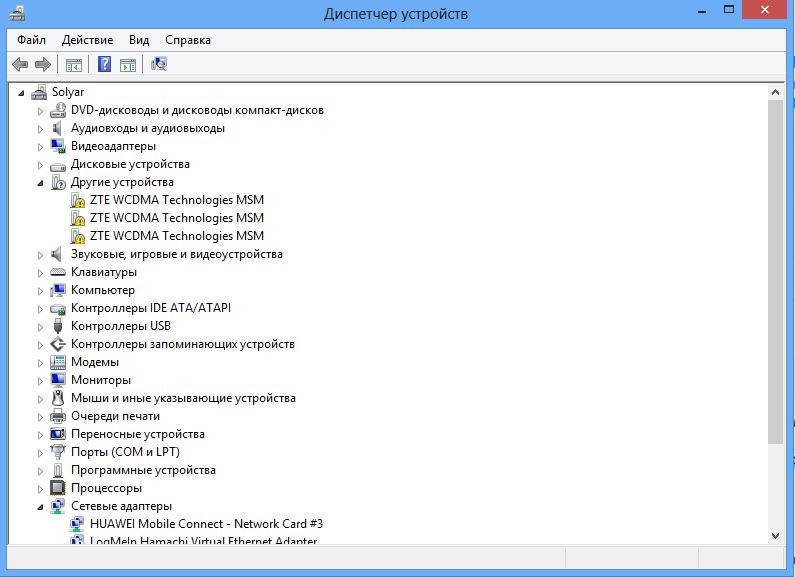Click the Другие устройства question-mark icon
This screenshot has width=795, height=577.
click(58, 183)
